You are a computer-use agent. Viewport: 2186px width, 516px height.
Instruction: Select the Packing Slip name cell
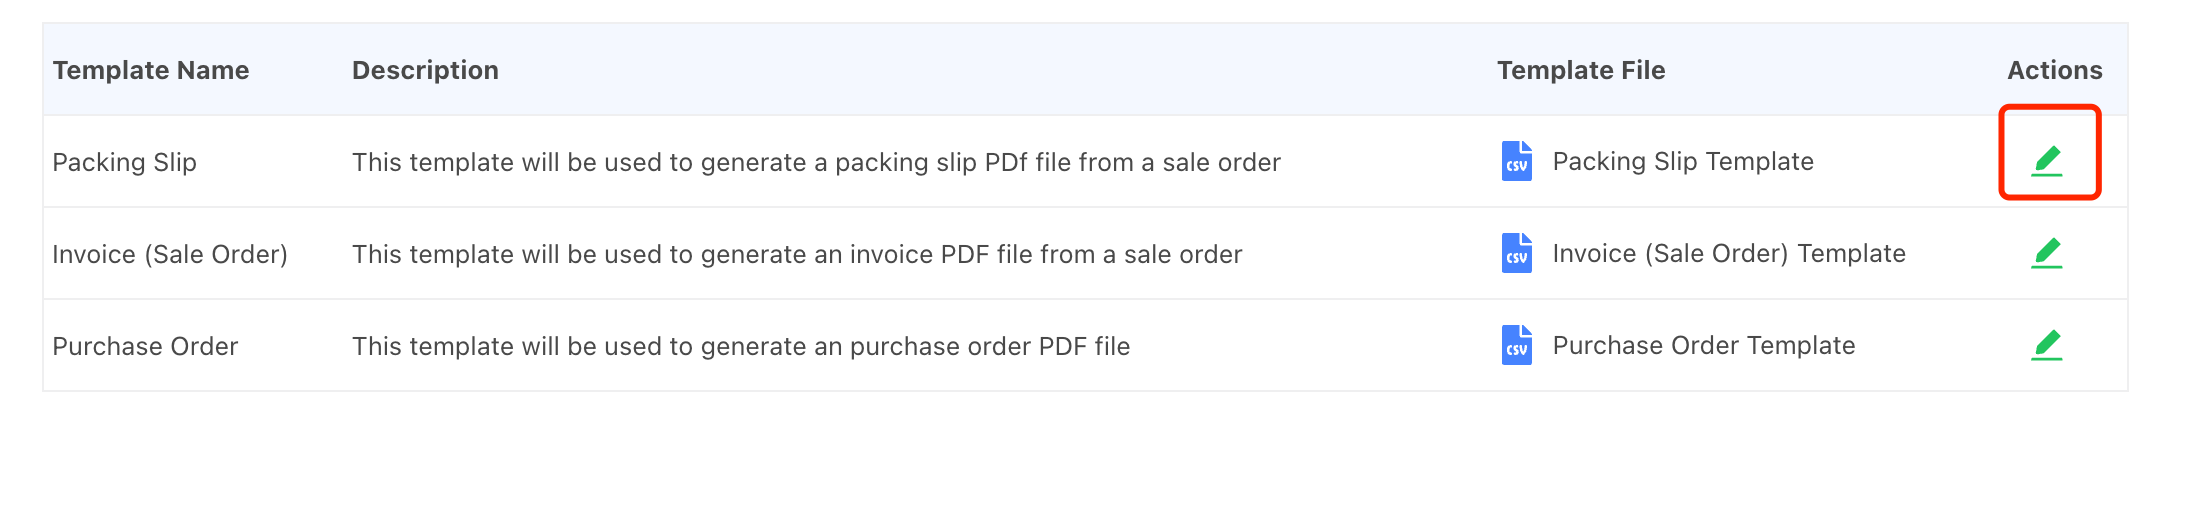pos(124,162)
